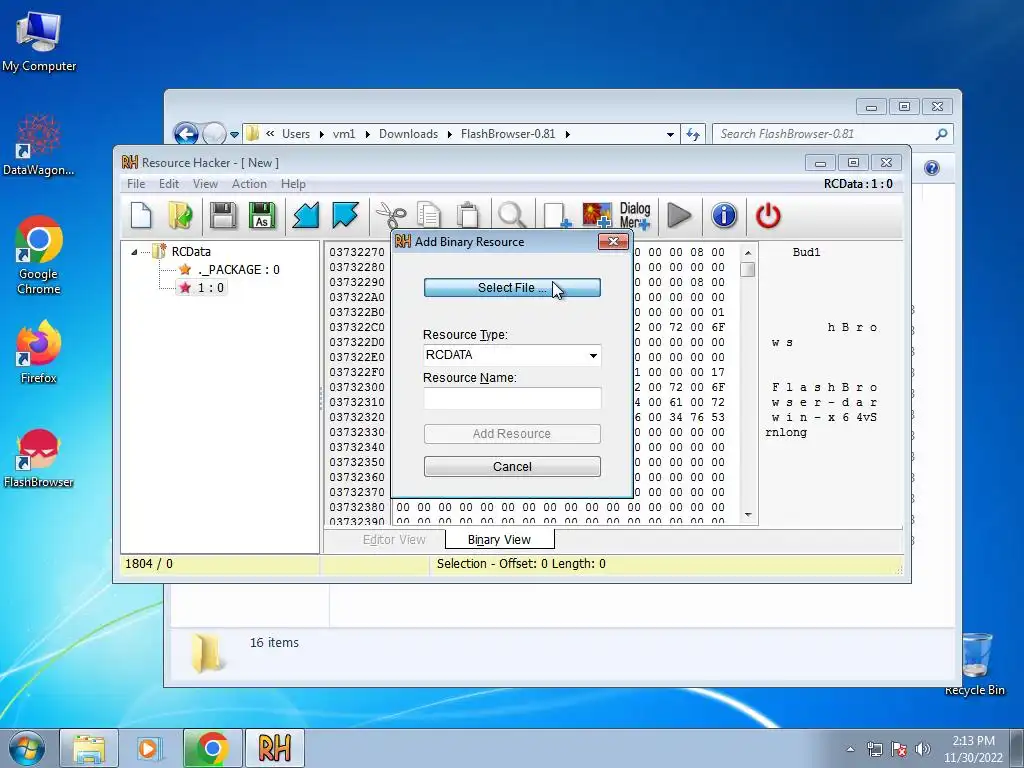1024x768 pixels.
Task: Switch to the Editor View tab
Action: point(394,539)
